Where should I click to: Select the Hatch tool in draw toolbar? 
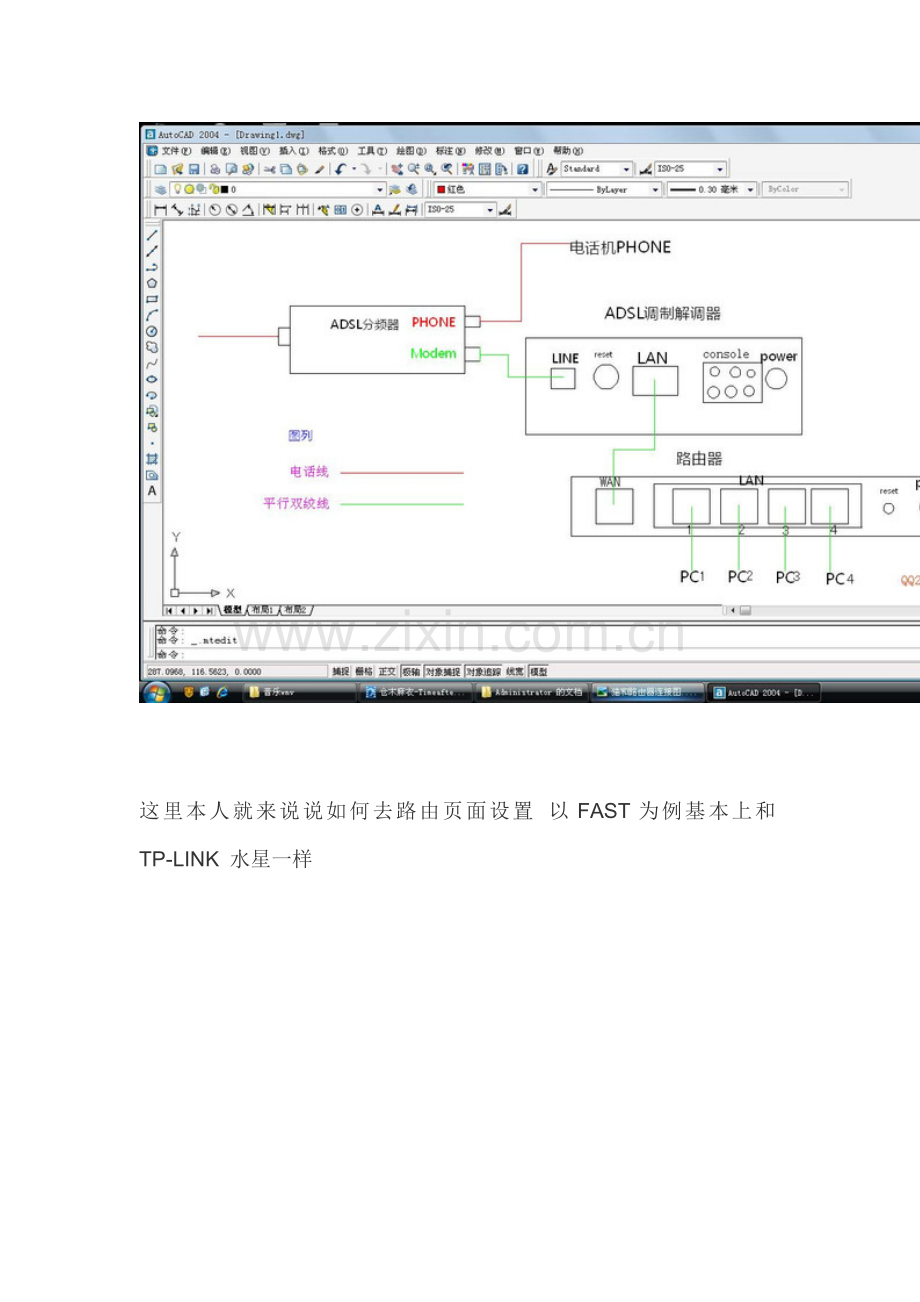[152, 458]
